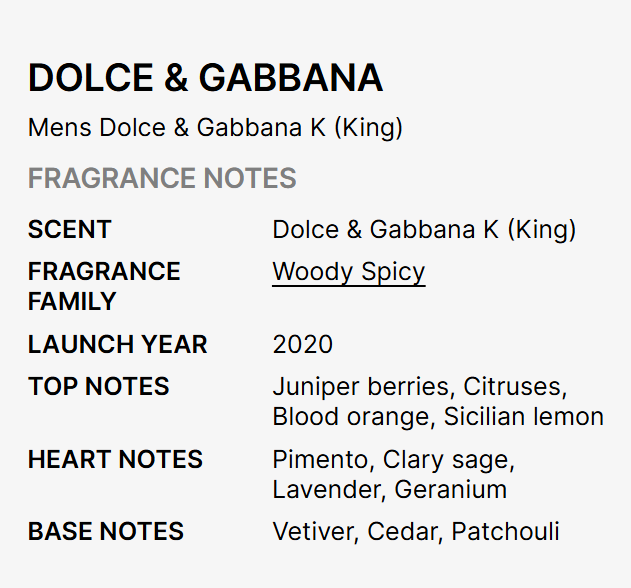Click the Geranium heart note
This screenshot has height=588, width=631.
click(x=451, y=489)
